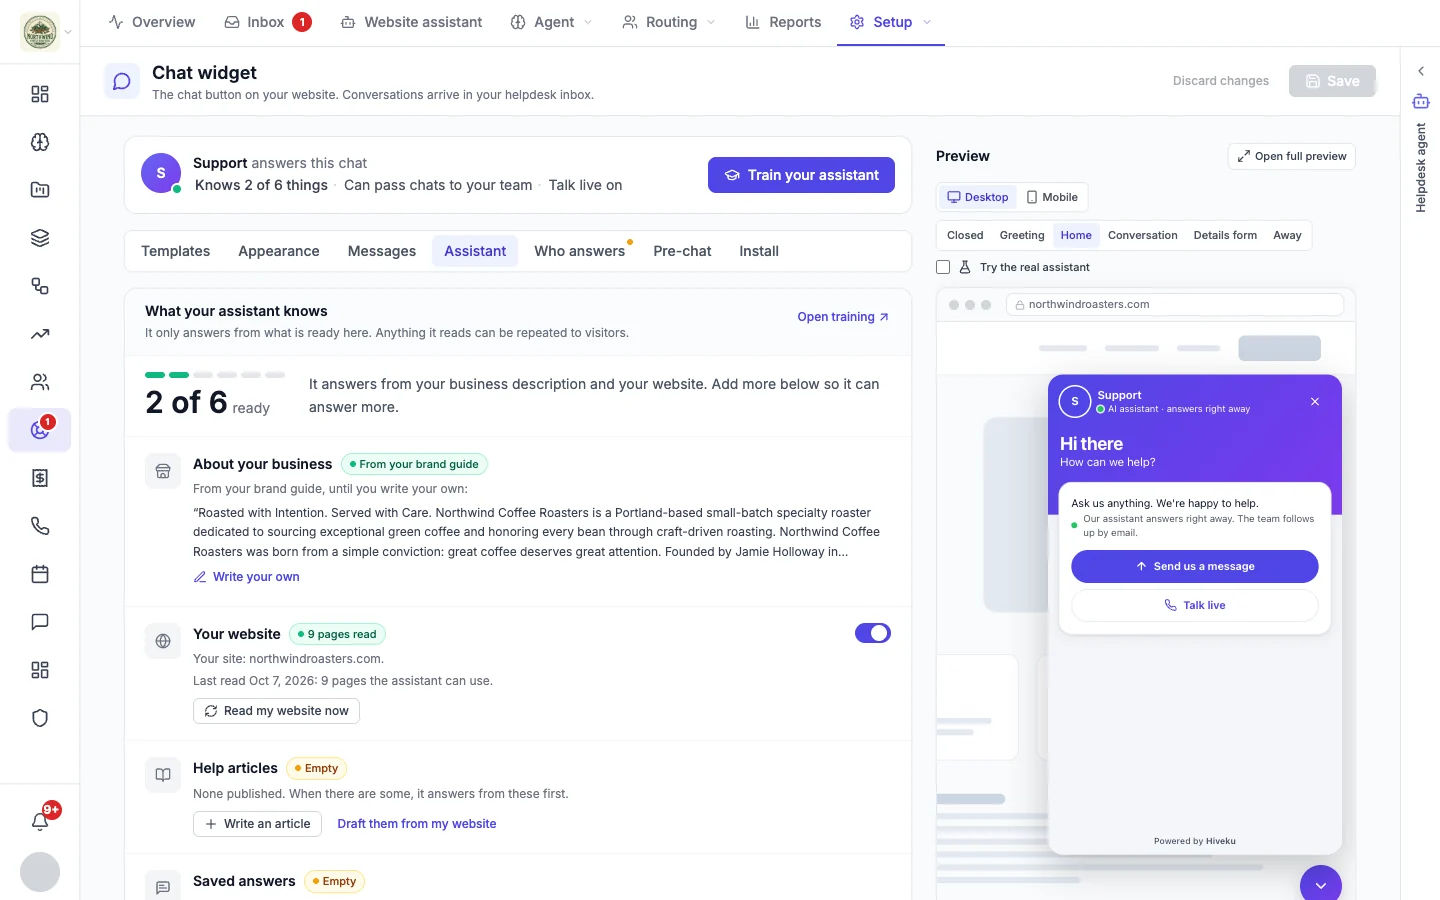
Task: Click the phone icon in the sidebar
Action: click(40, 526)
